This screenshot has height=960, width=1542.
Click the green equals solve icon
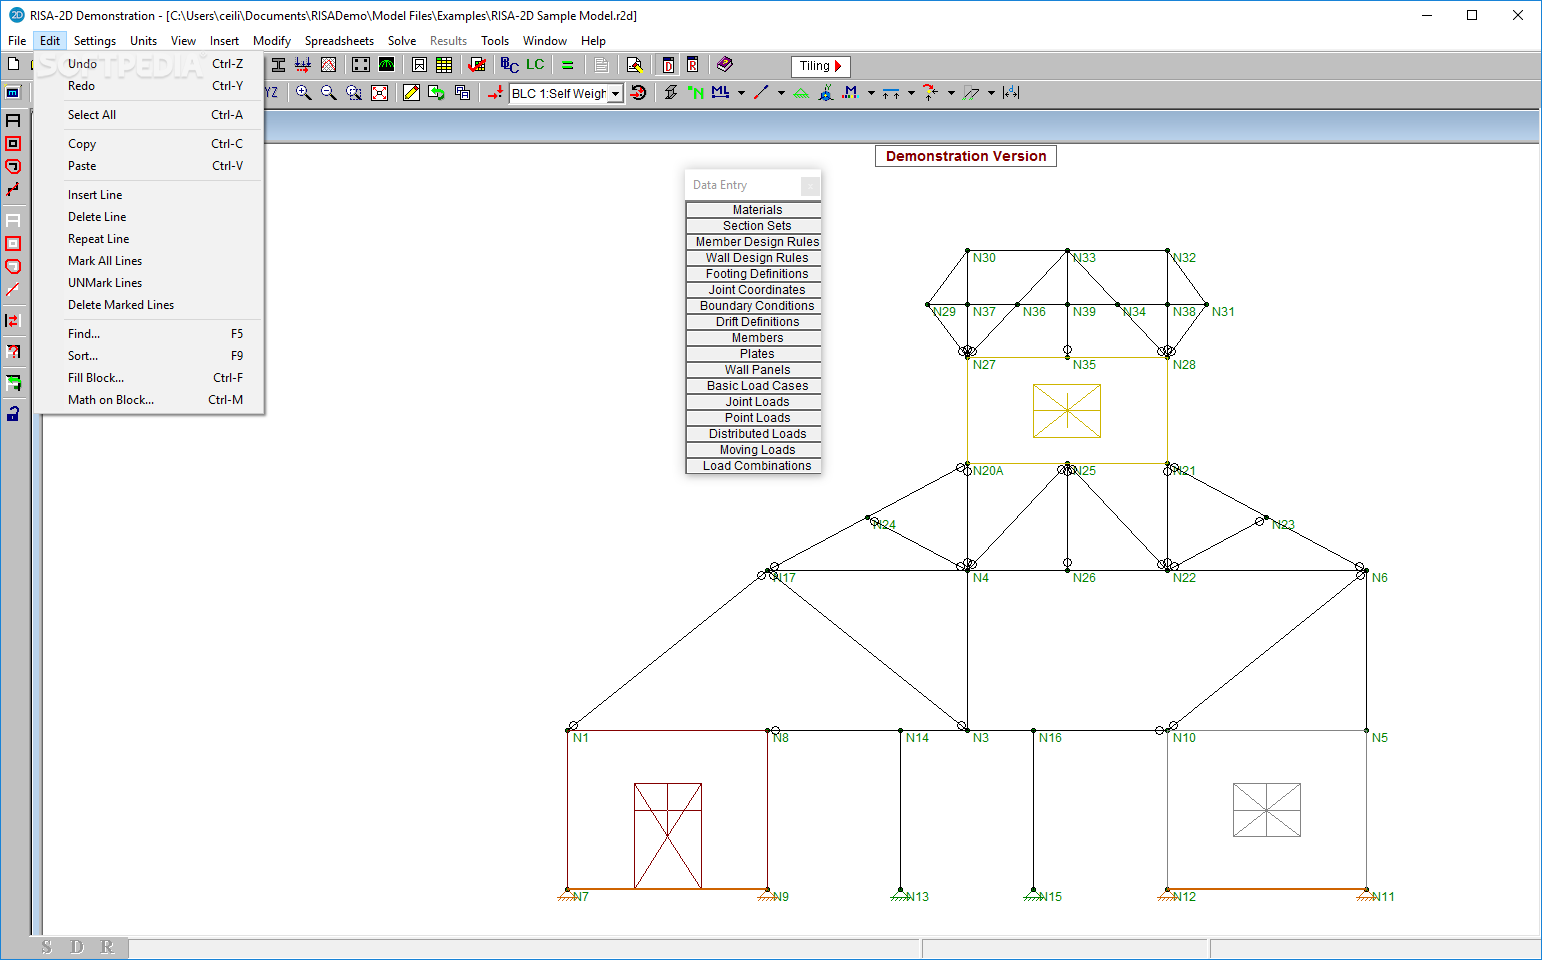click(x=567, y=65)
